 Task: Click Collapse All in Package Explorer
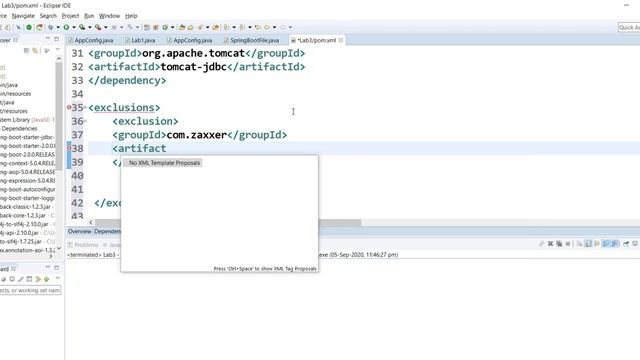point(27,50)
